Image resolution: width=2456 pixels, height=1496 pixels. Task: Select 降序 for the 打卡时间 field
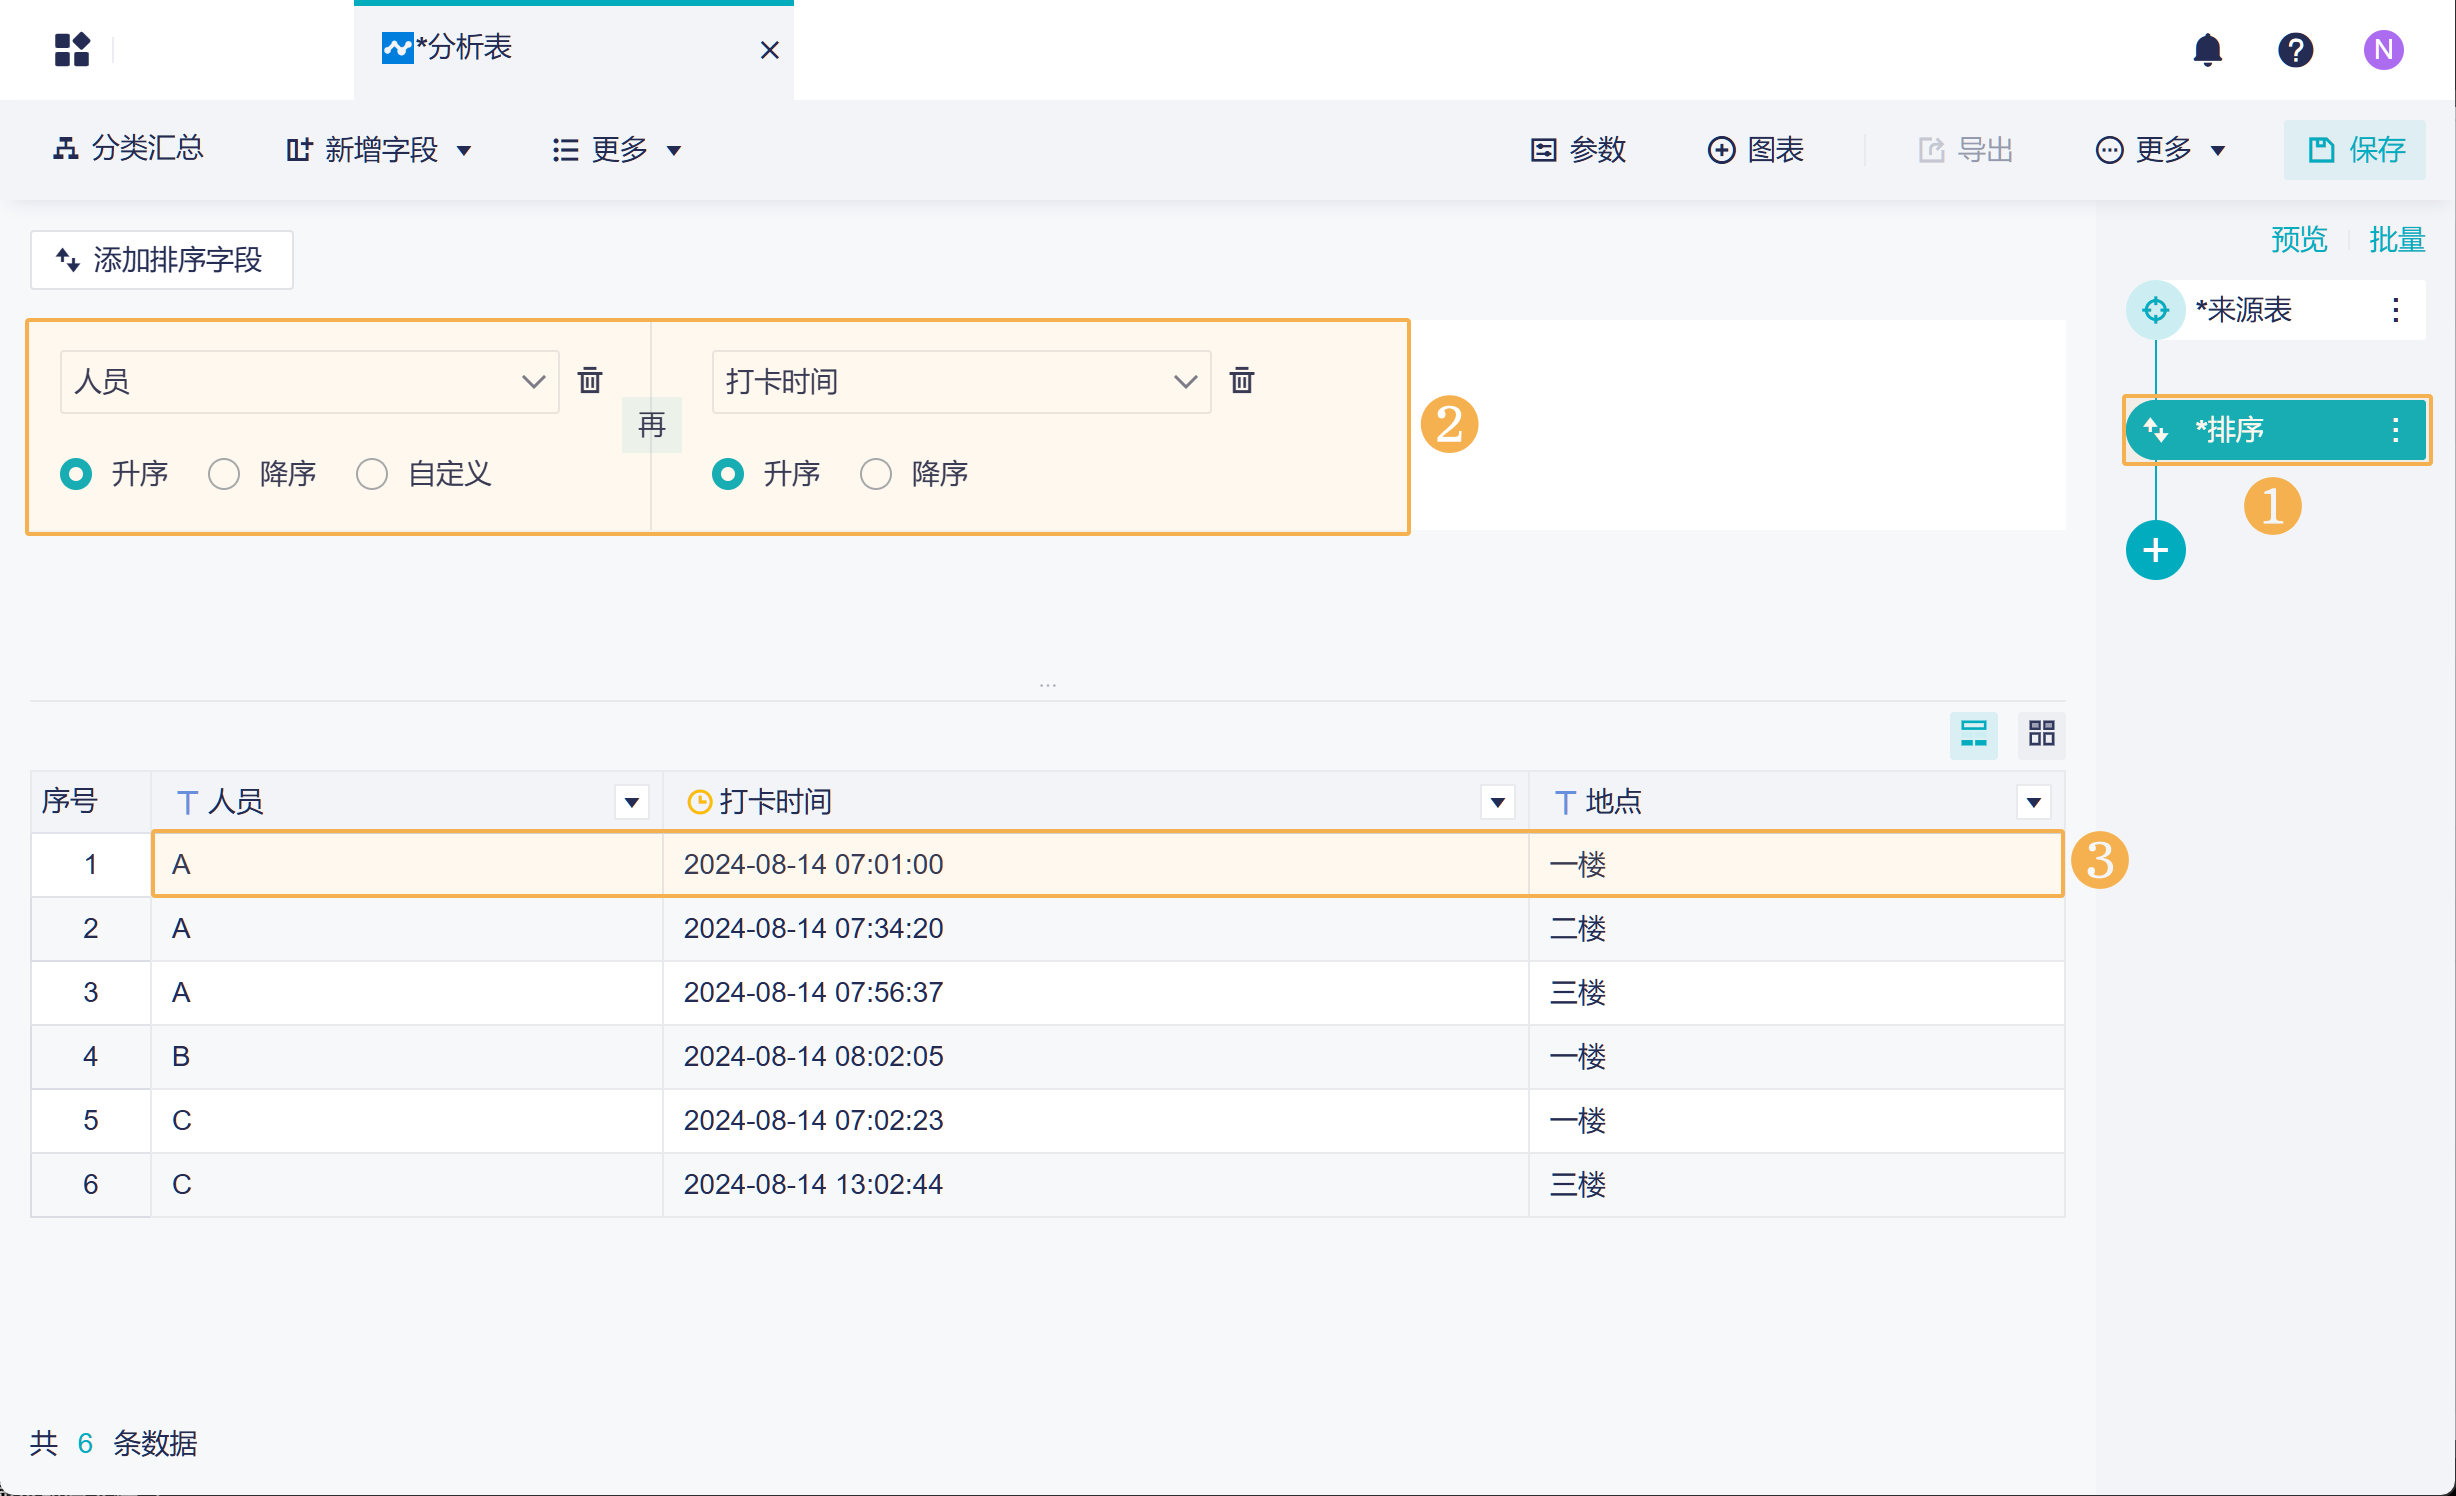[876, 474]
